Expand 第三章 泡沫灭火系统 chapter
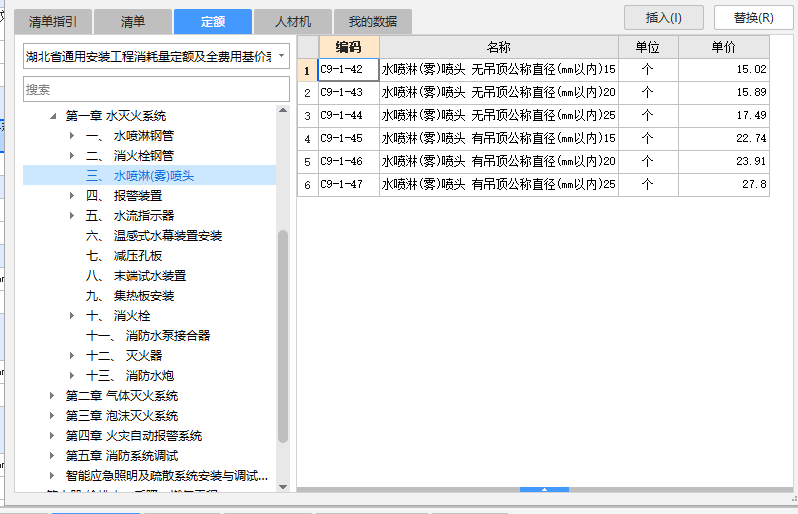This screenshot has height=514, width=798. click(x=52, y=416)
